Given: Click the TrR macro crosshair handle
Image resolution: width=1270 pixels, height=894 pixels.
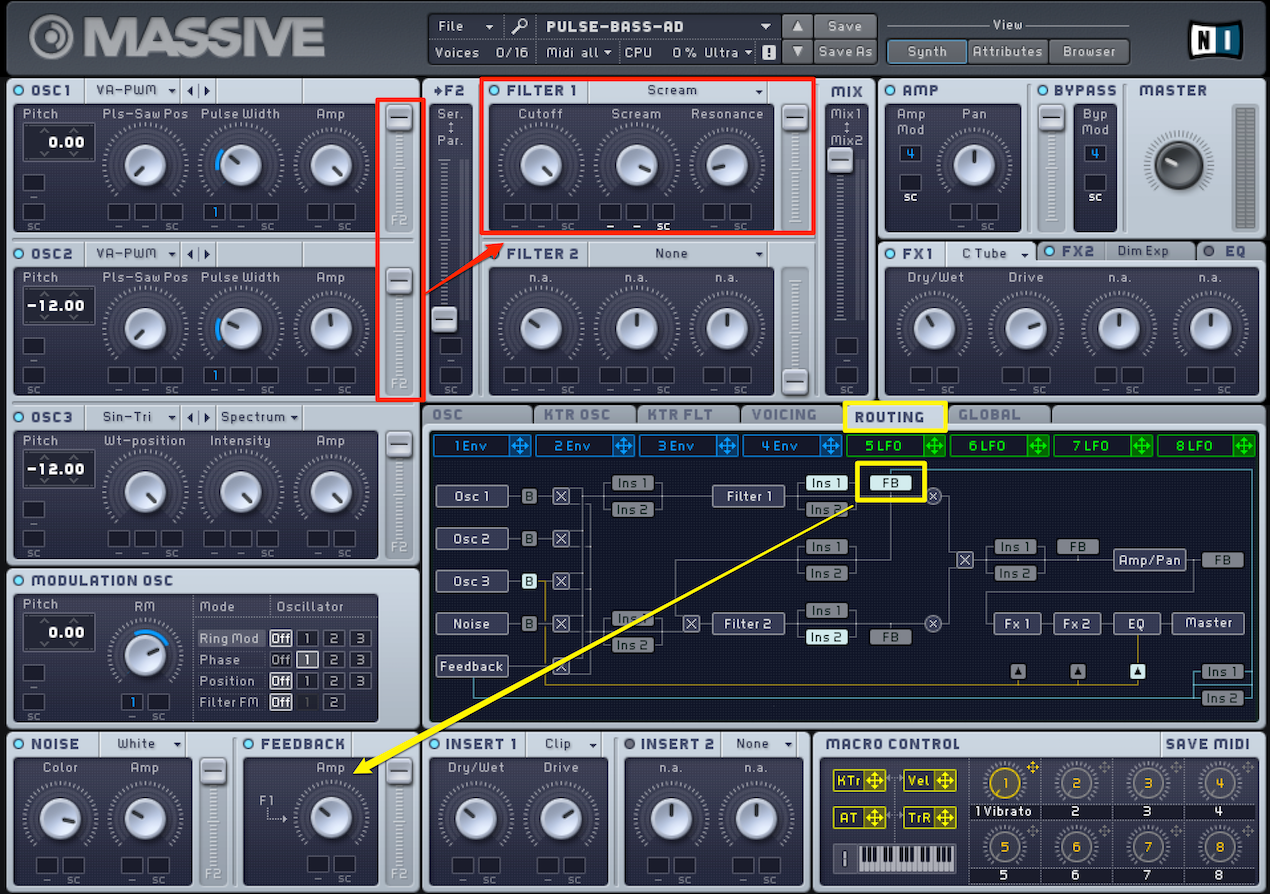Looking at the screenshot, I should point(945,818).
